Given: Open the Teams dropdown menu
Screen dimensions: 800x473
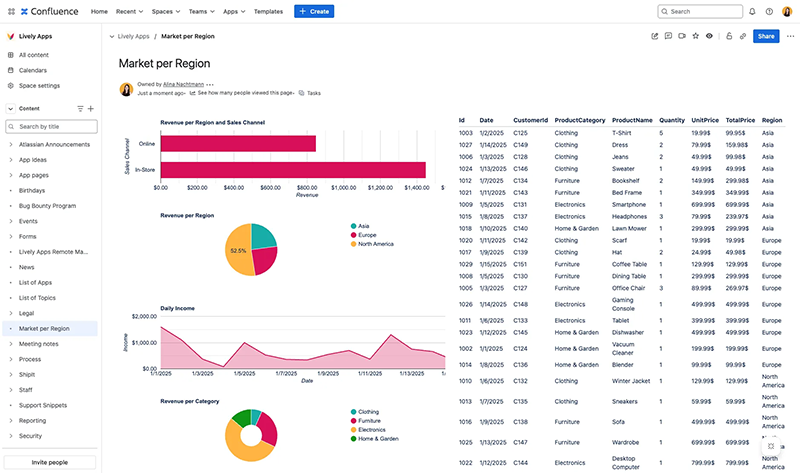Looking at the screenshot, I should pyautogui.click(x=202, y=11).
